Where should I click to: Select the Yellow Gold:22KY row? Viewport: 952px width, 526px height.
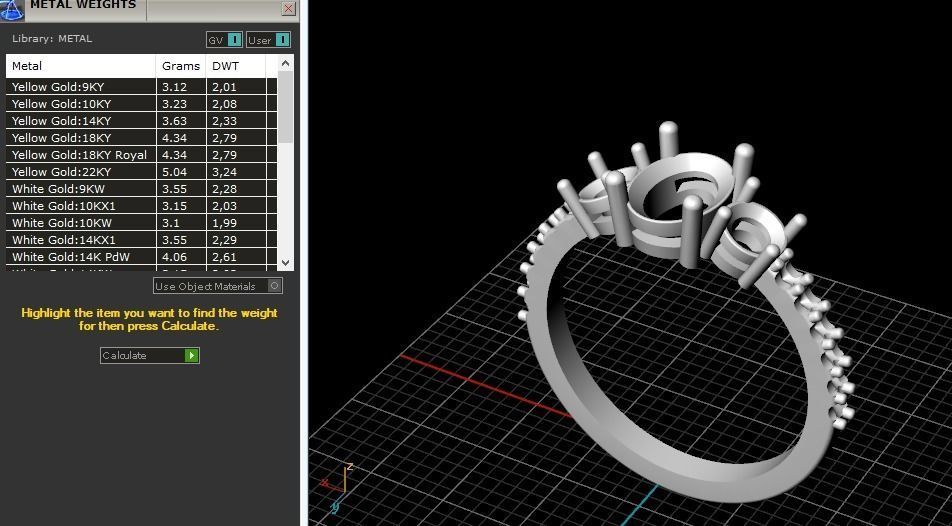[x=141, y=172]
